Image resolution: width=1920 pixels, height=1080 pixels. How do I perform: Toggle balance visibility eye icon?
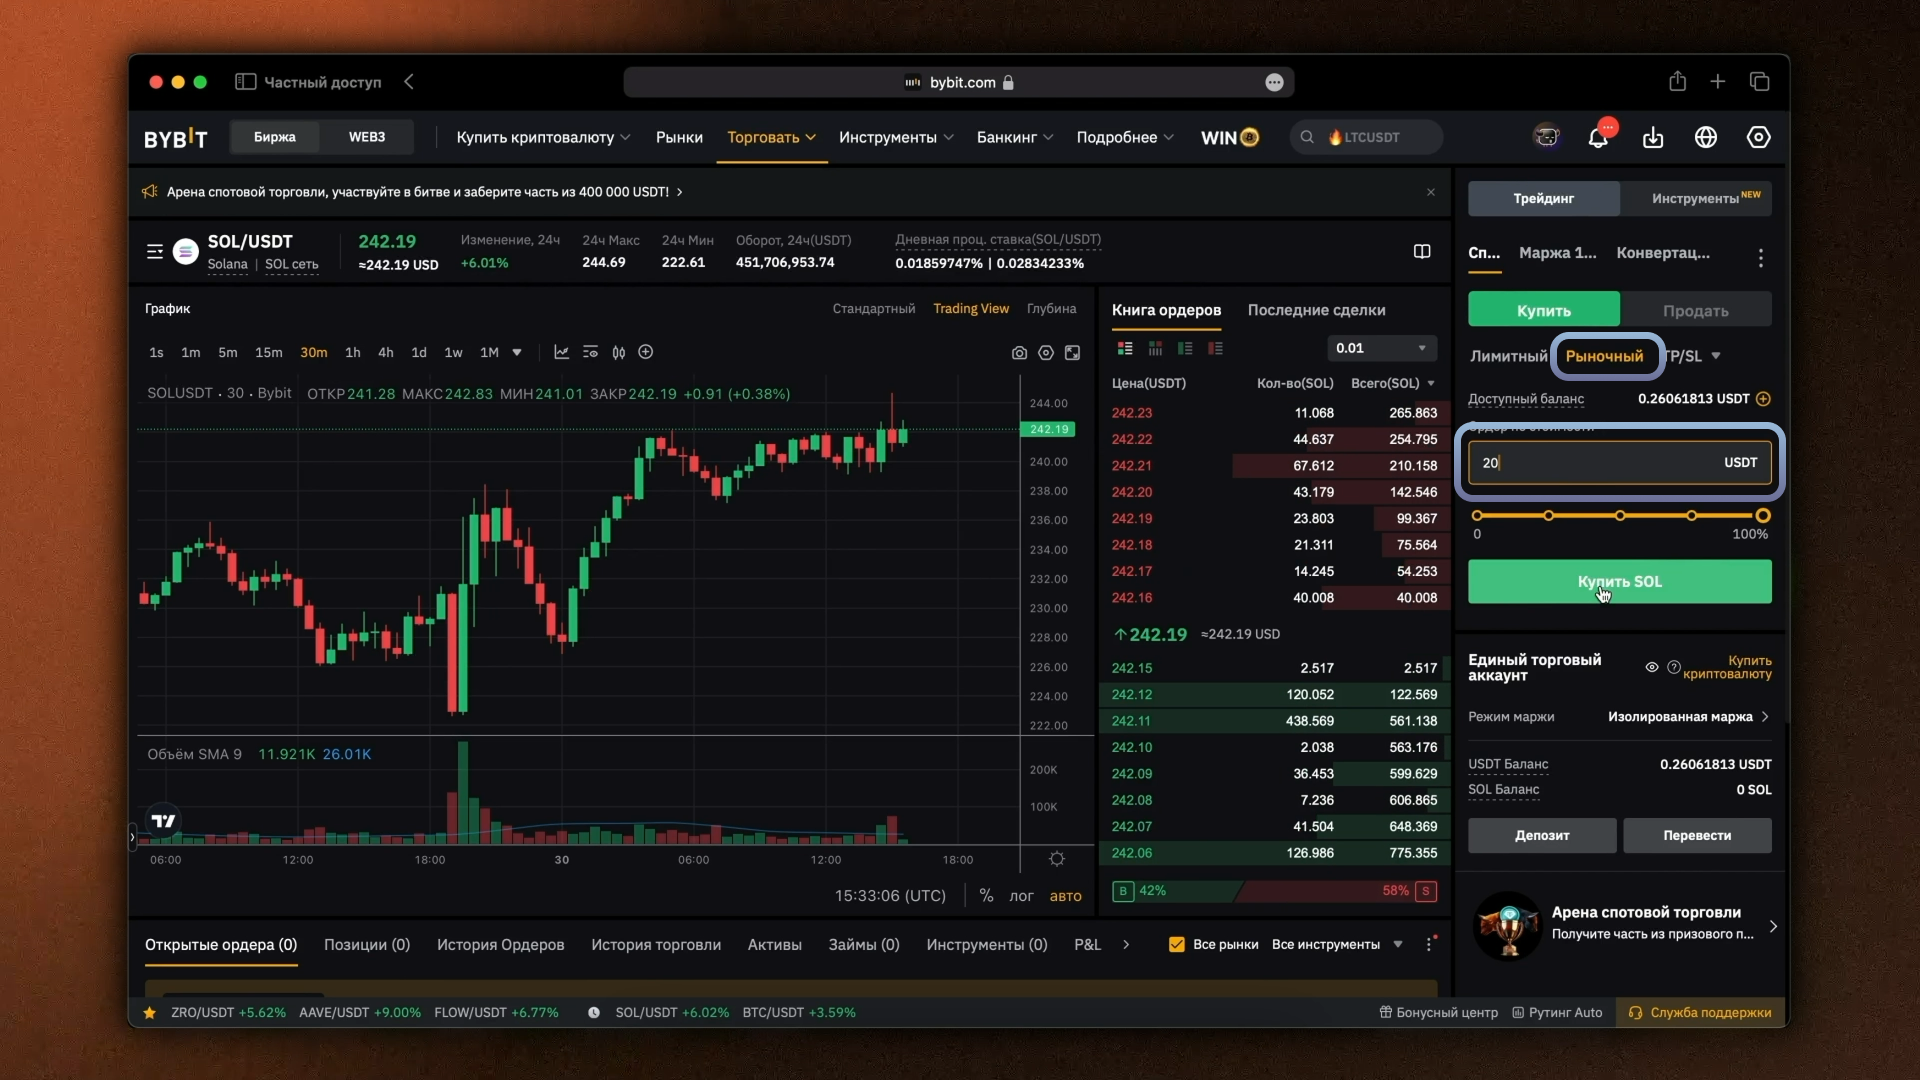pos(1652,667)
